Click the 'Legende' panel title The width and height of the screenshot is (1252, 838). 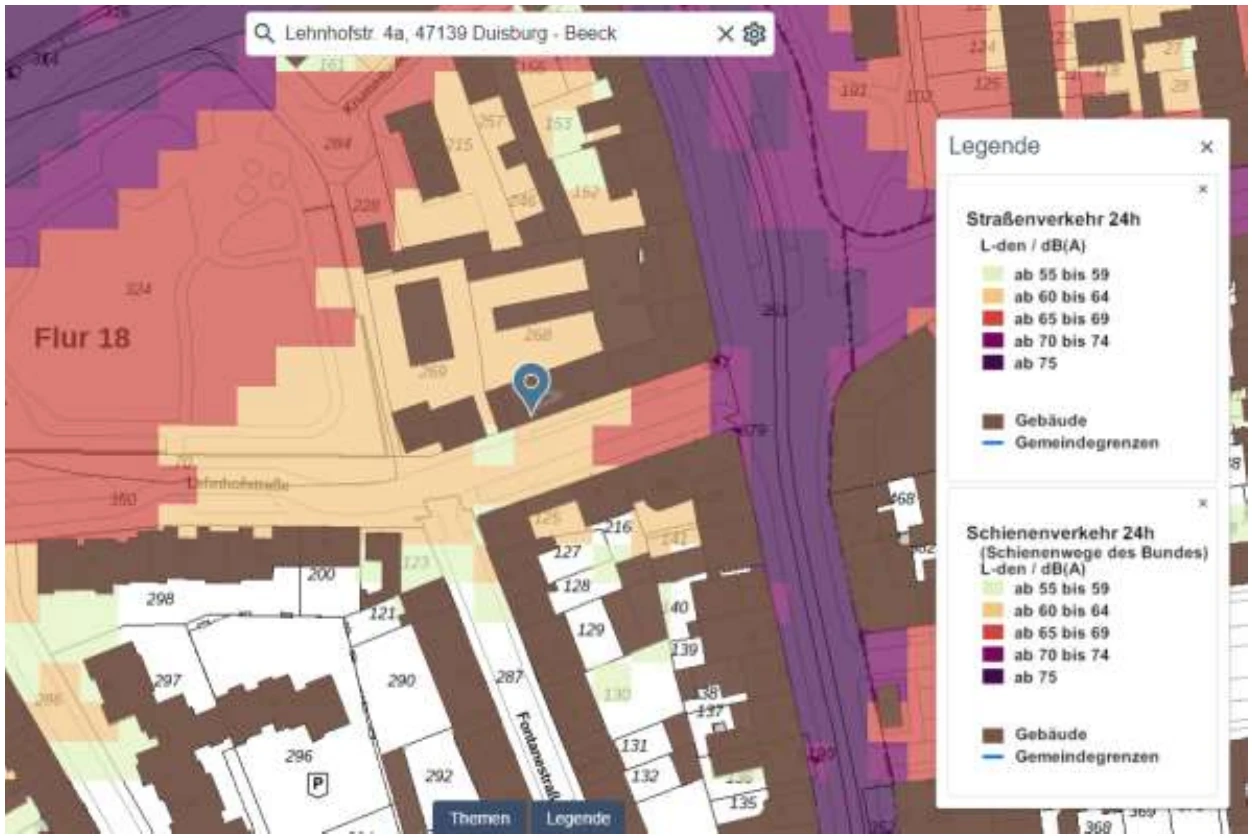[994, 147]
